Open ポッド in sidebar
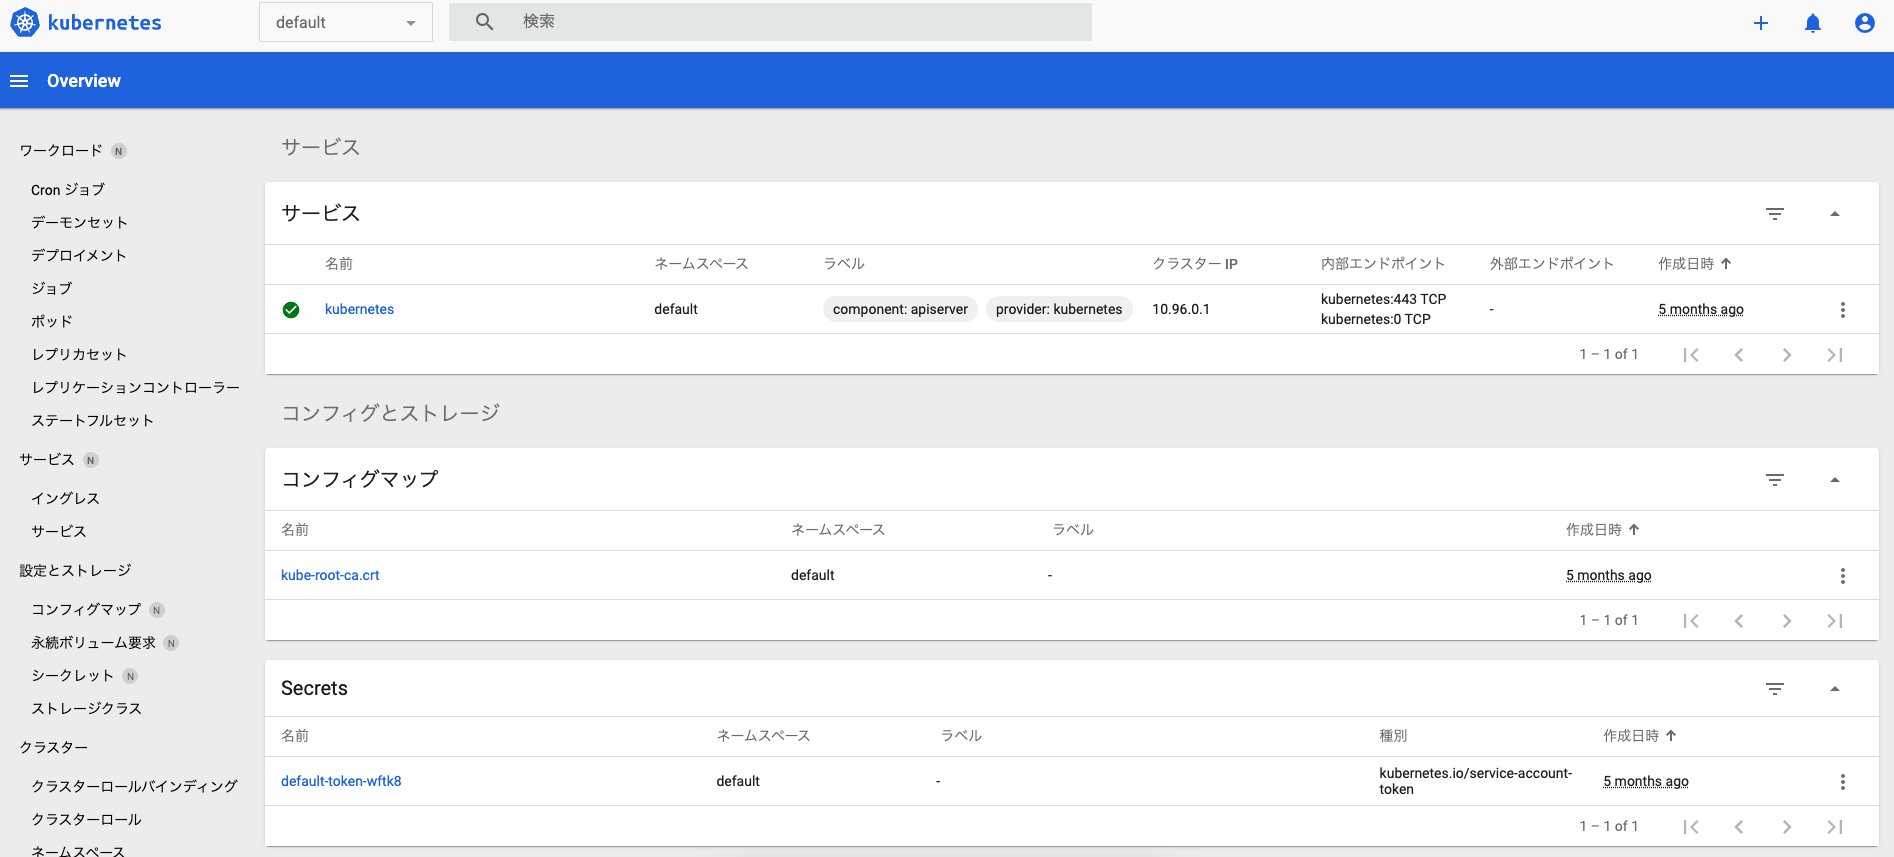 (52, 322)
